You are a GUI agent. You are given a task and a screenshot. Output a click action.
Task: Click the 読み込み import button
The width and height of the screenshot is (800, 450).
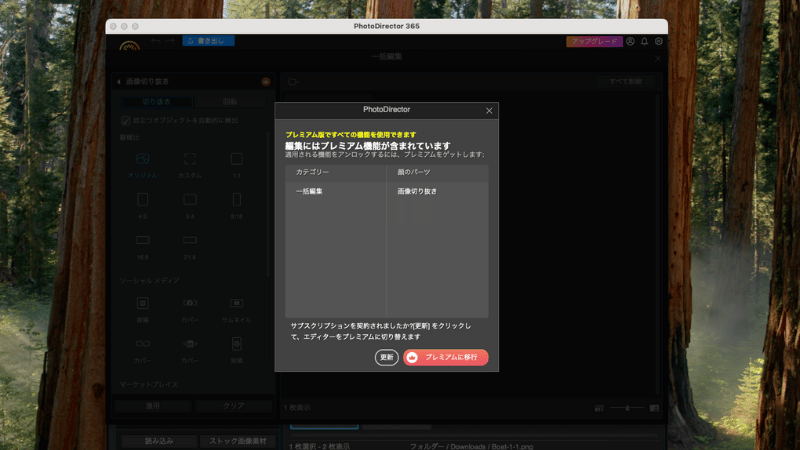(159, 441)
